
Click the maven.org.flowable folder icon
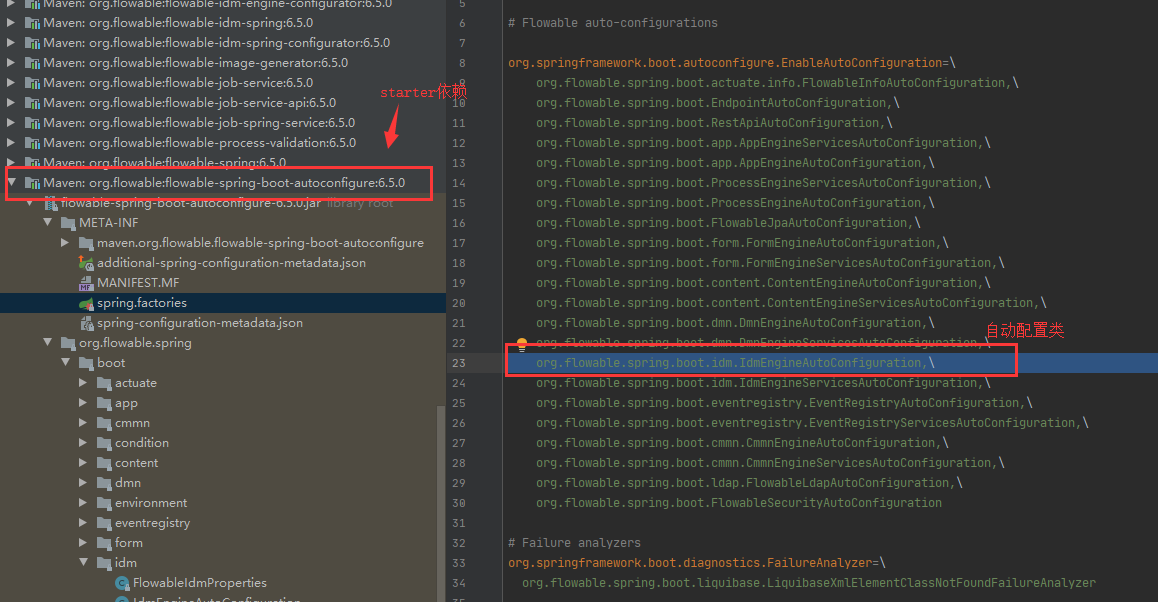(86, 243)
